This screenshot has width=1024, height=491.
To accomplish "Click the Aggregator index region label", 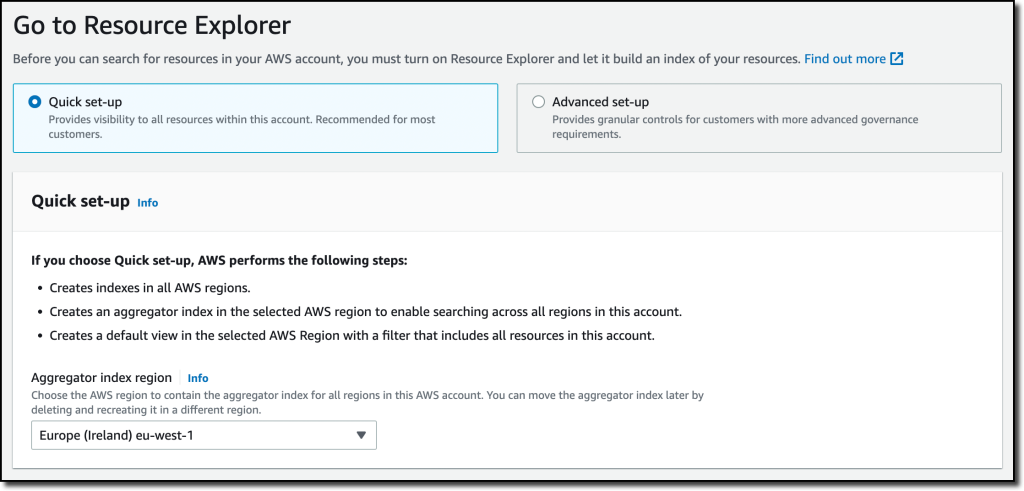I will pos(101,377).
